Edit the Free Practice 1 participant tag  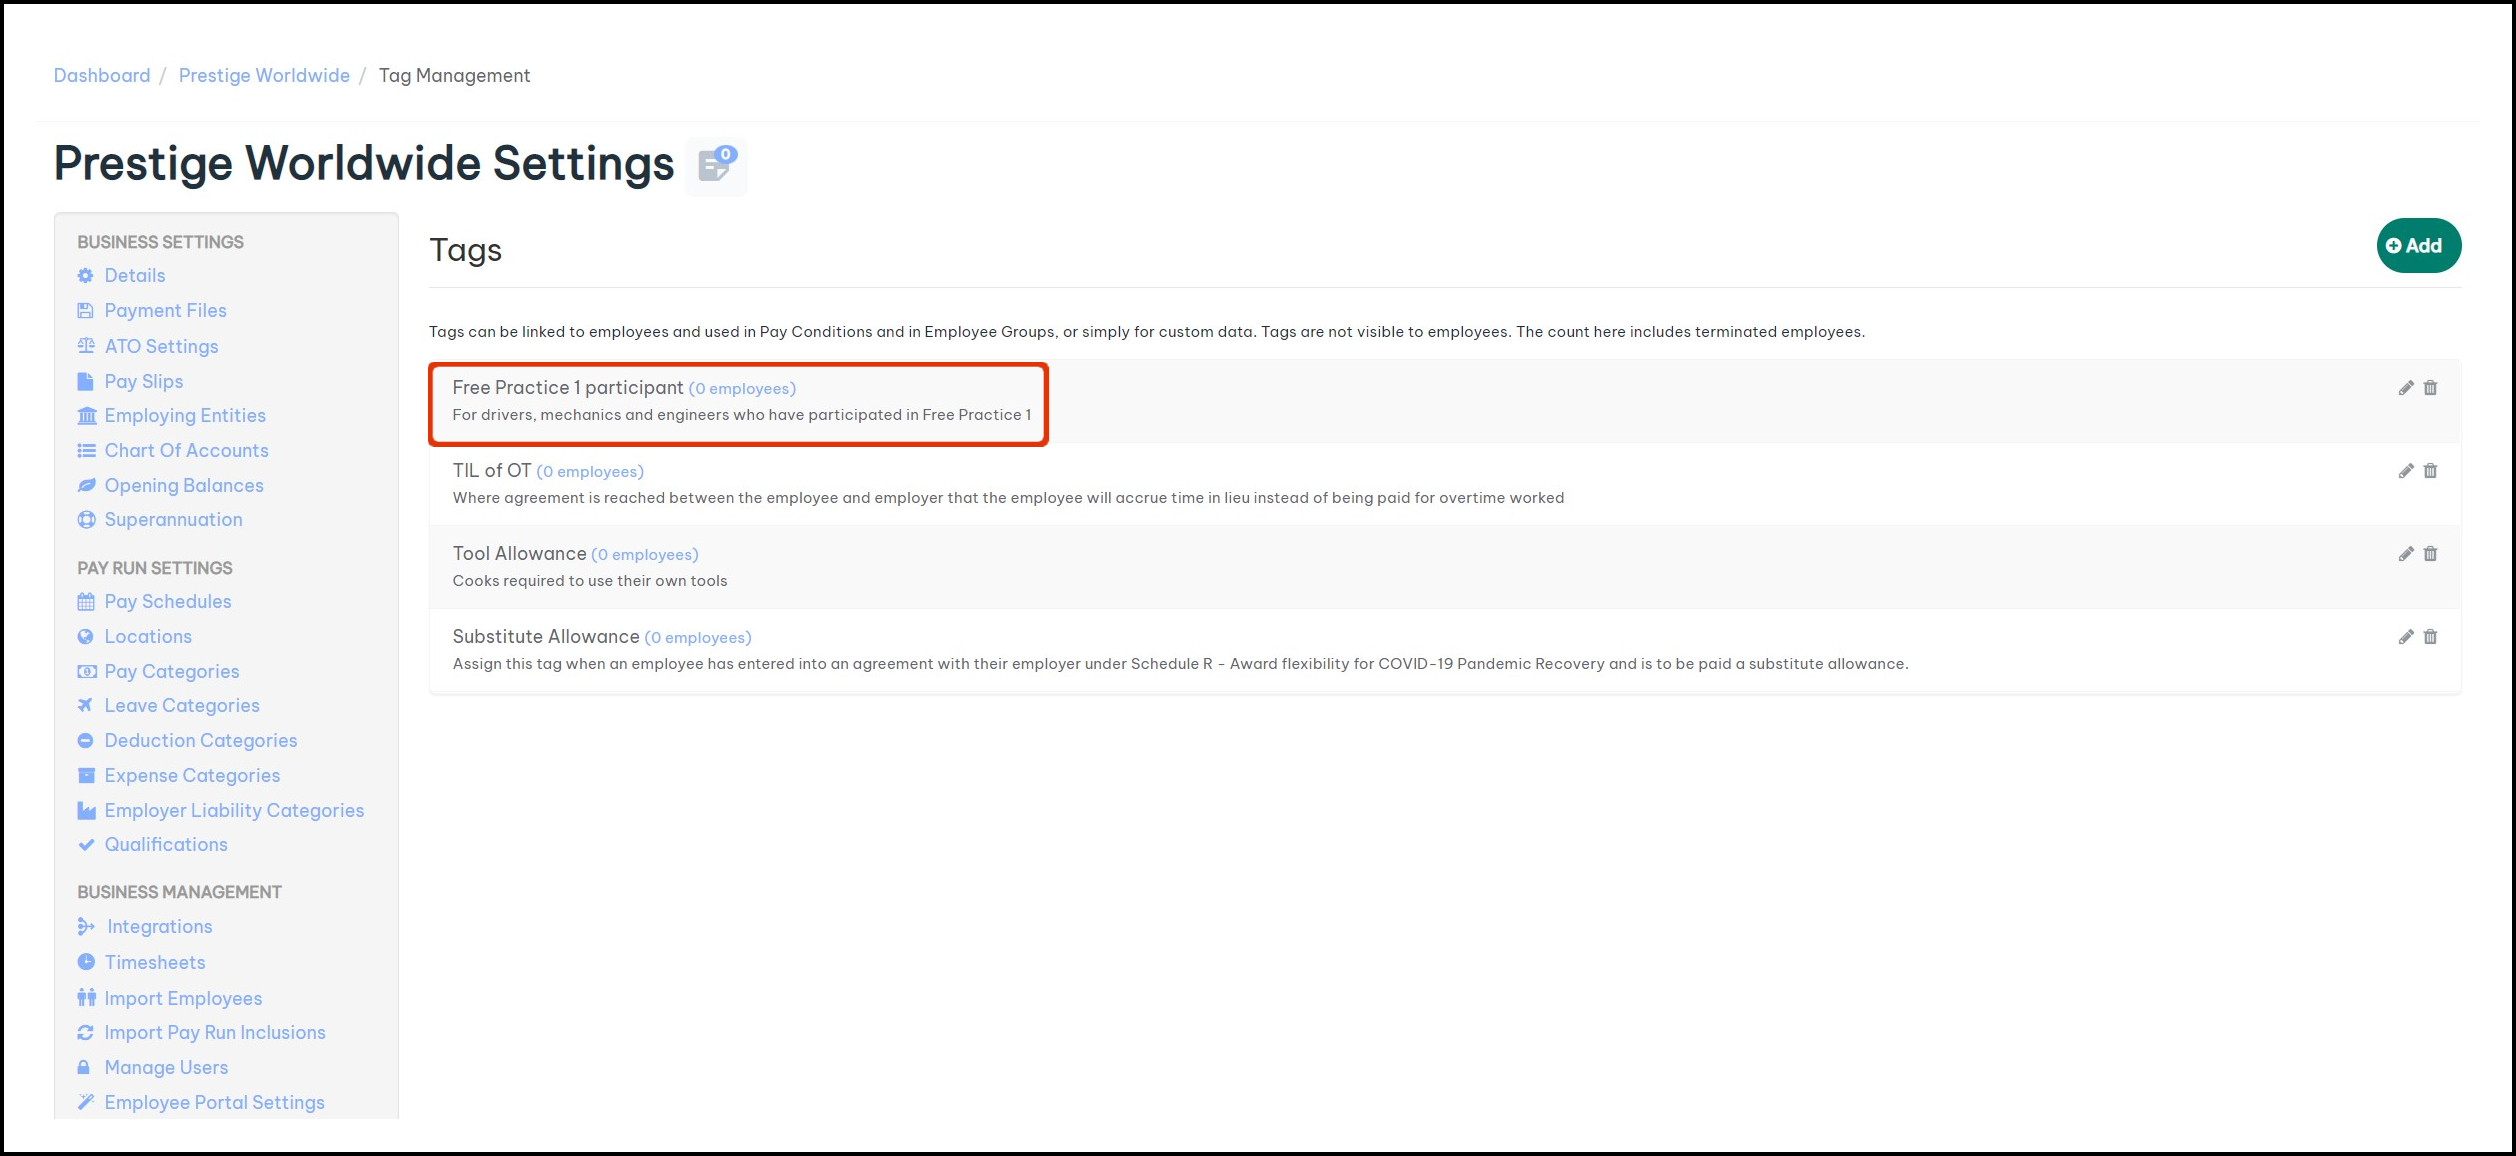[x=2406, y=388]
